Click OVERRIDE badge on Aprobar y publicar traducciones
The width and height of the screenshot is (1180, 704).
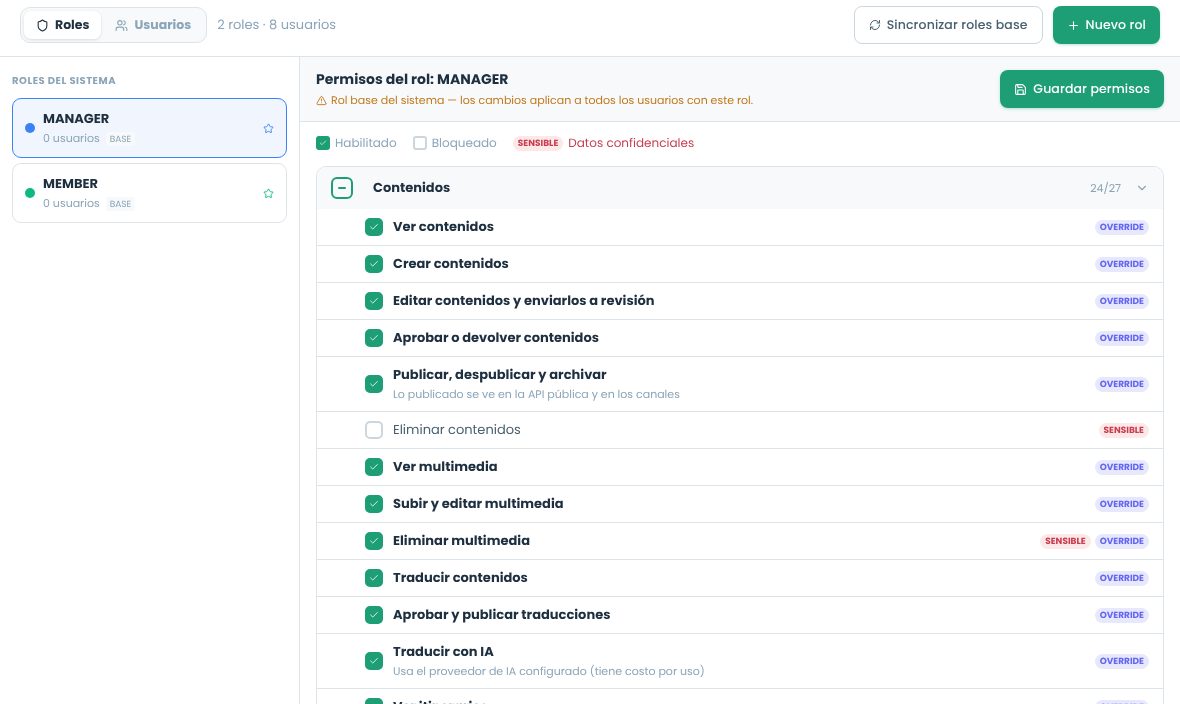(x=1121, y=614)
